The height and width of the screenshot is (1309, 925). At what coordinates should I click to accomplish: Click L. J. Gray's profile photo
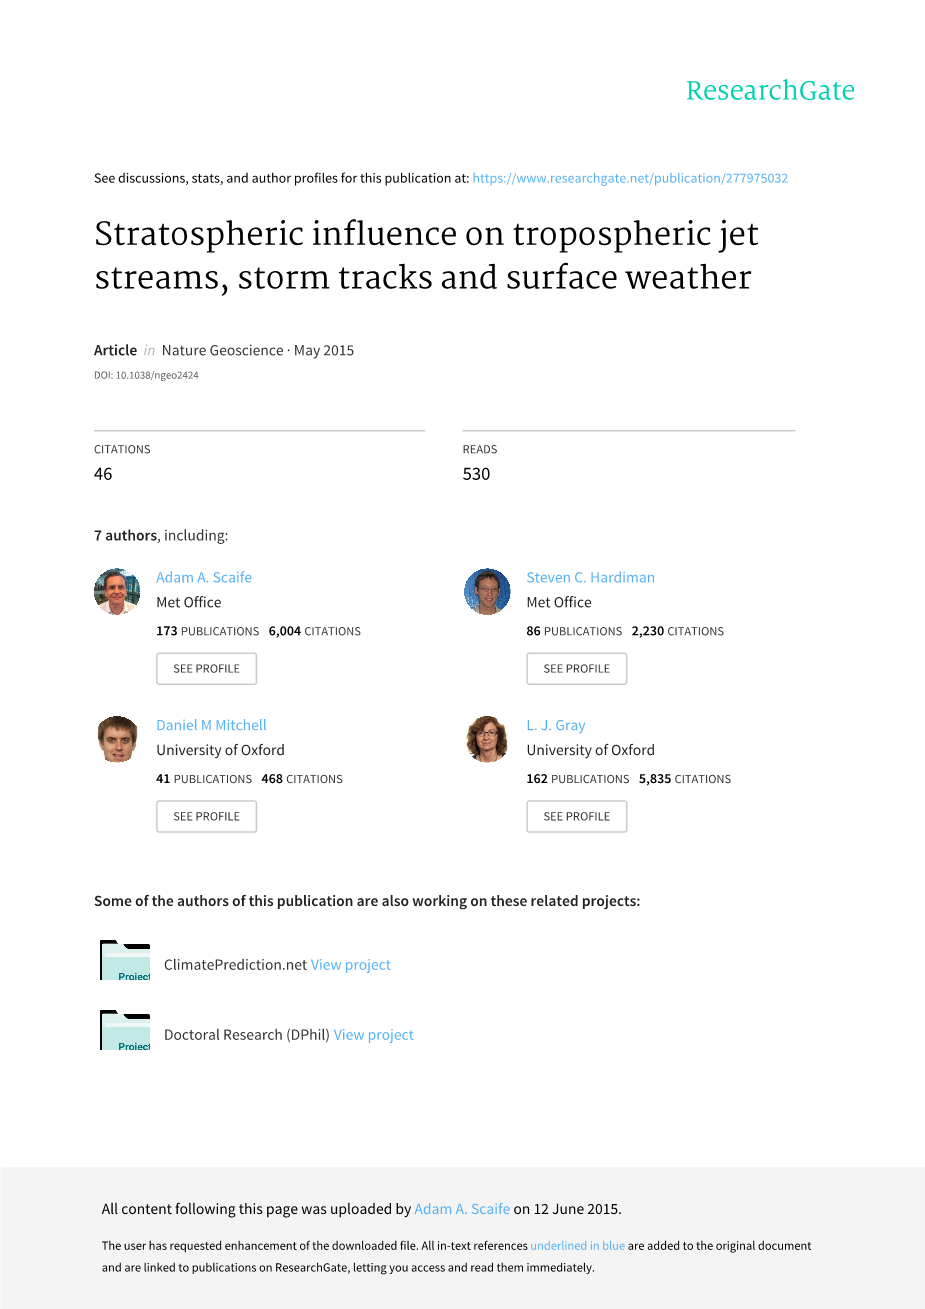(x=487, y=739)
